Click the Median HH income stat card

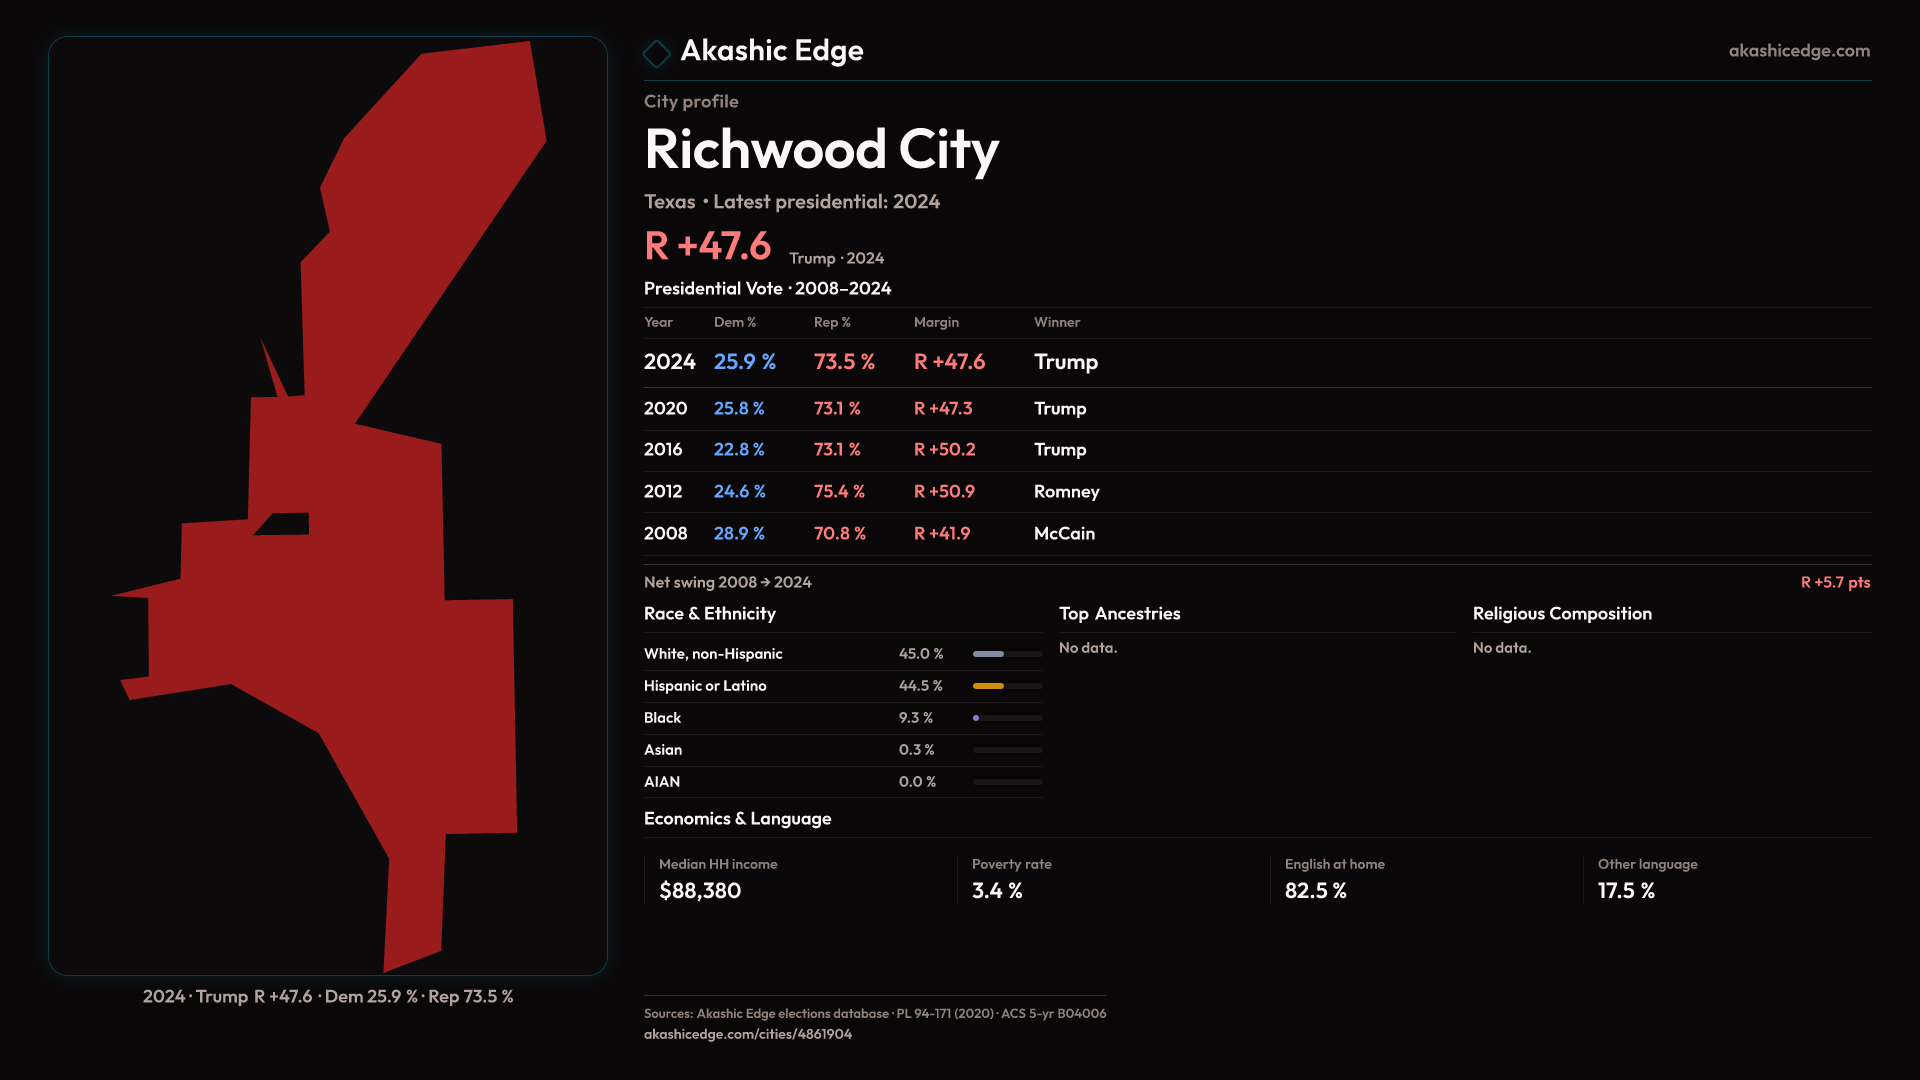718,878
